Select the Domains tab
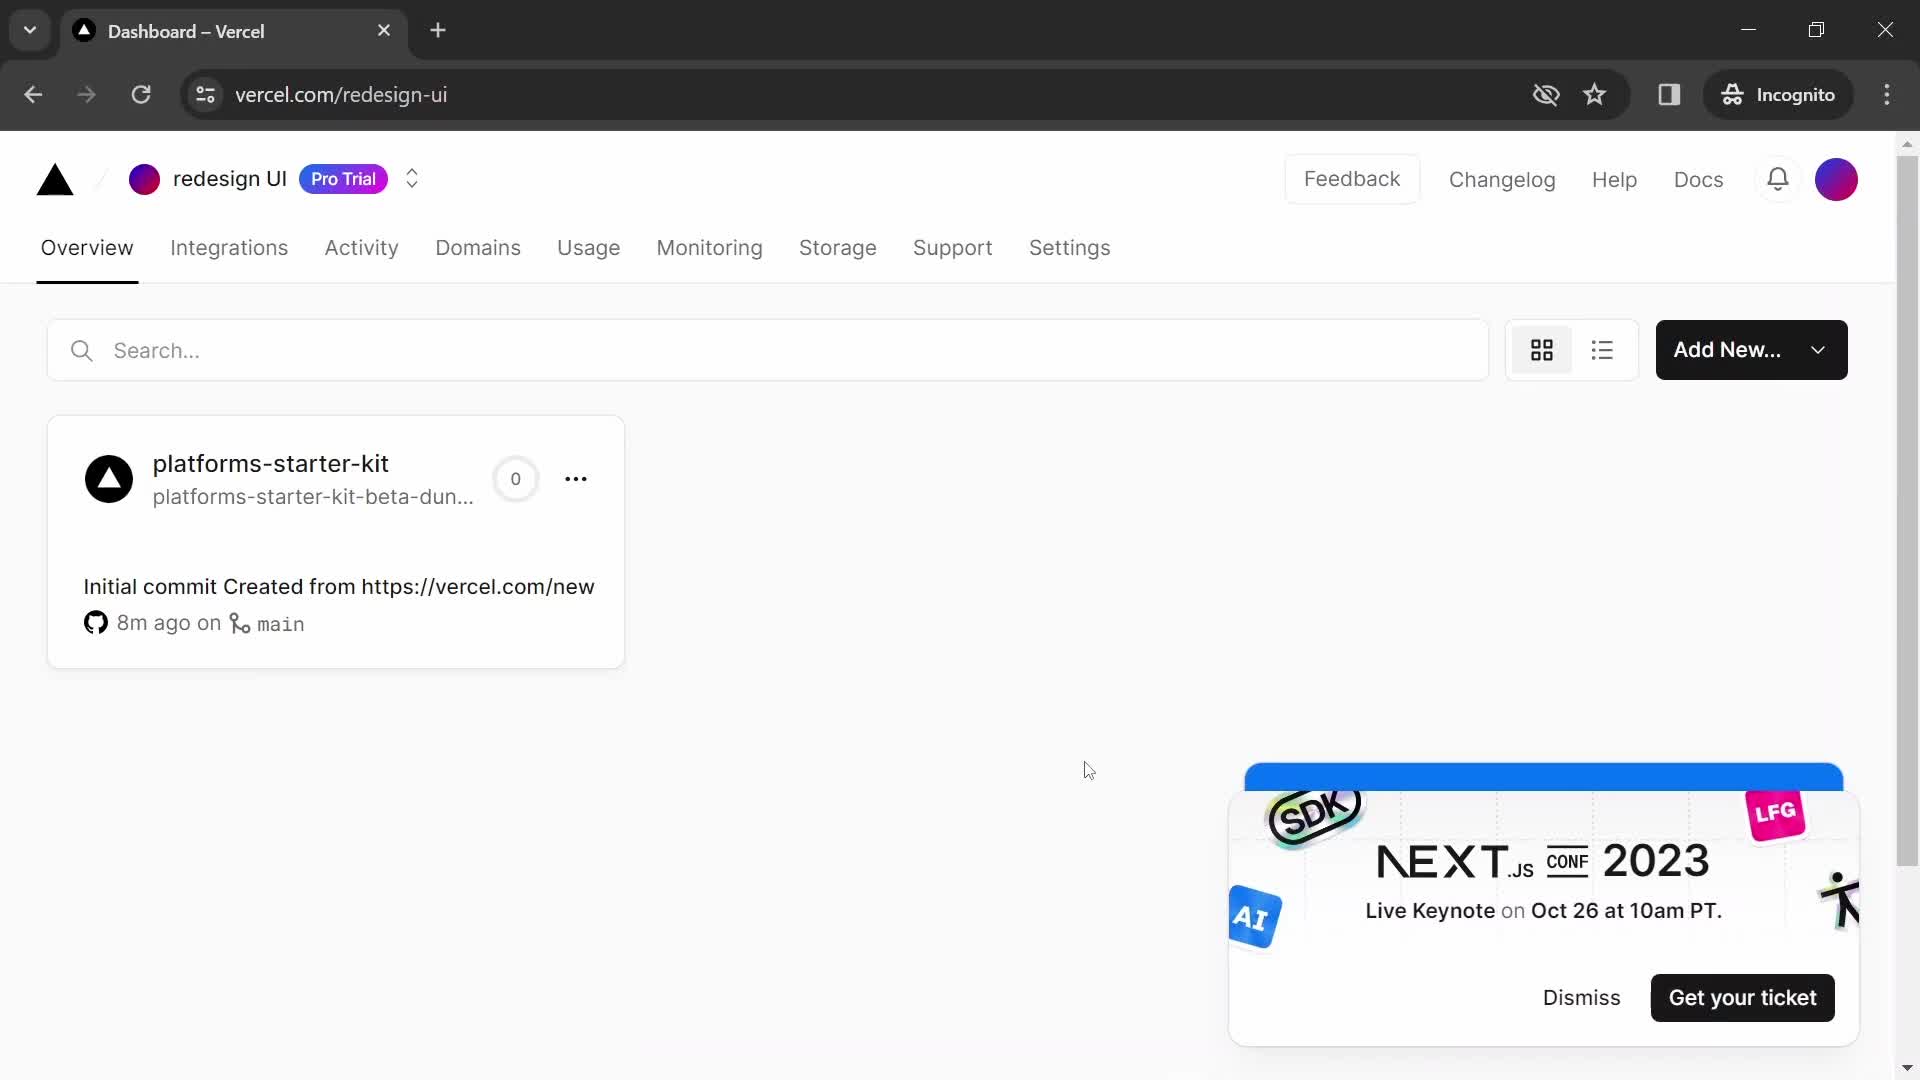This screenshot has height=1080, width=1920. click(476, 248)
